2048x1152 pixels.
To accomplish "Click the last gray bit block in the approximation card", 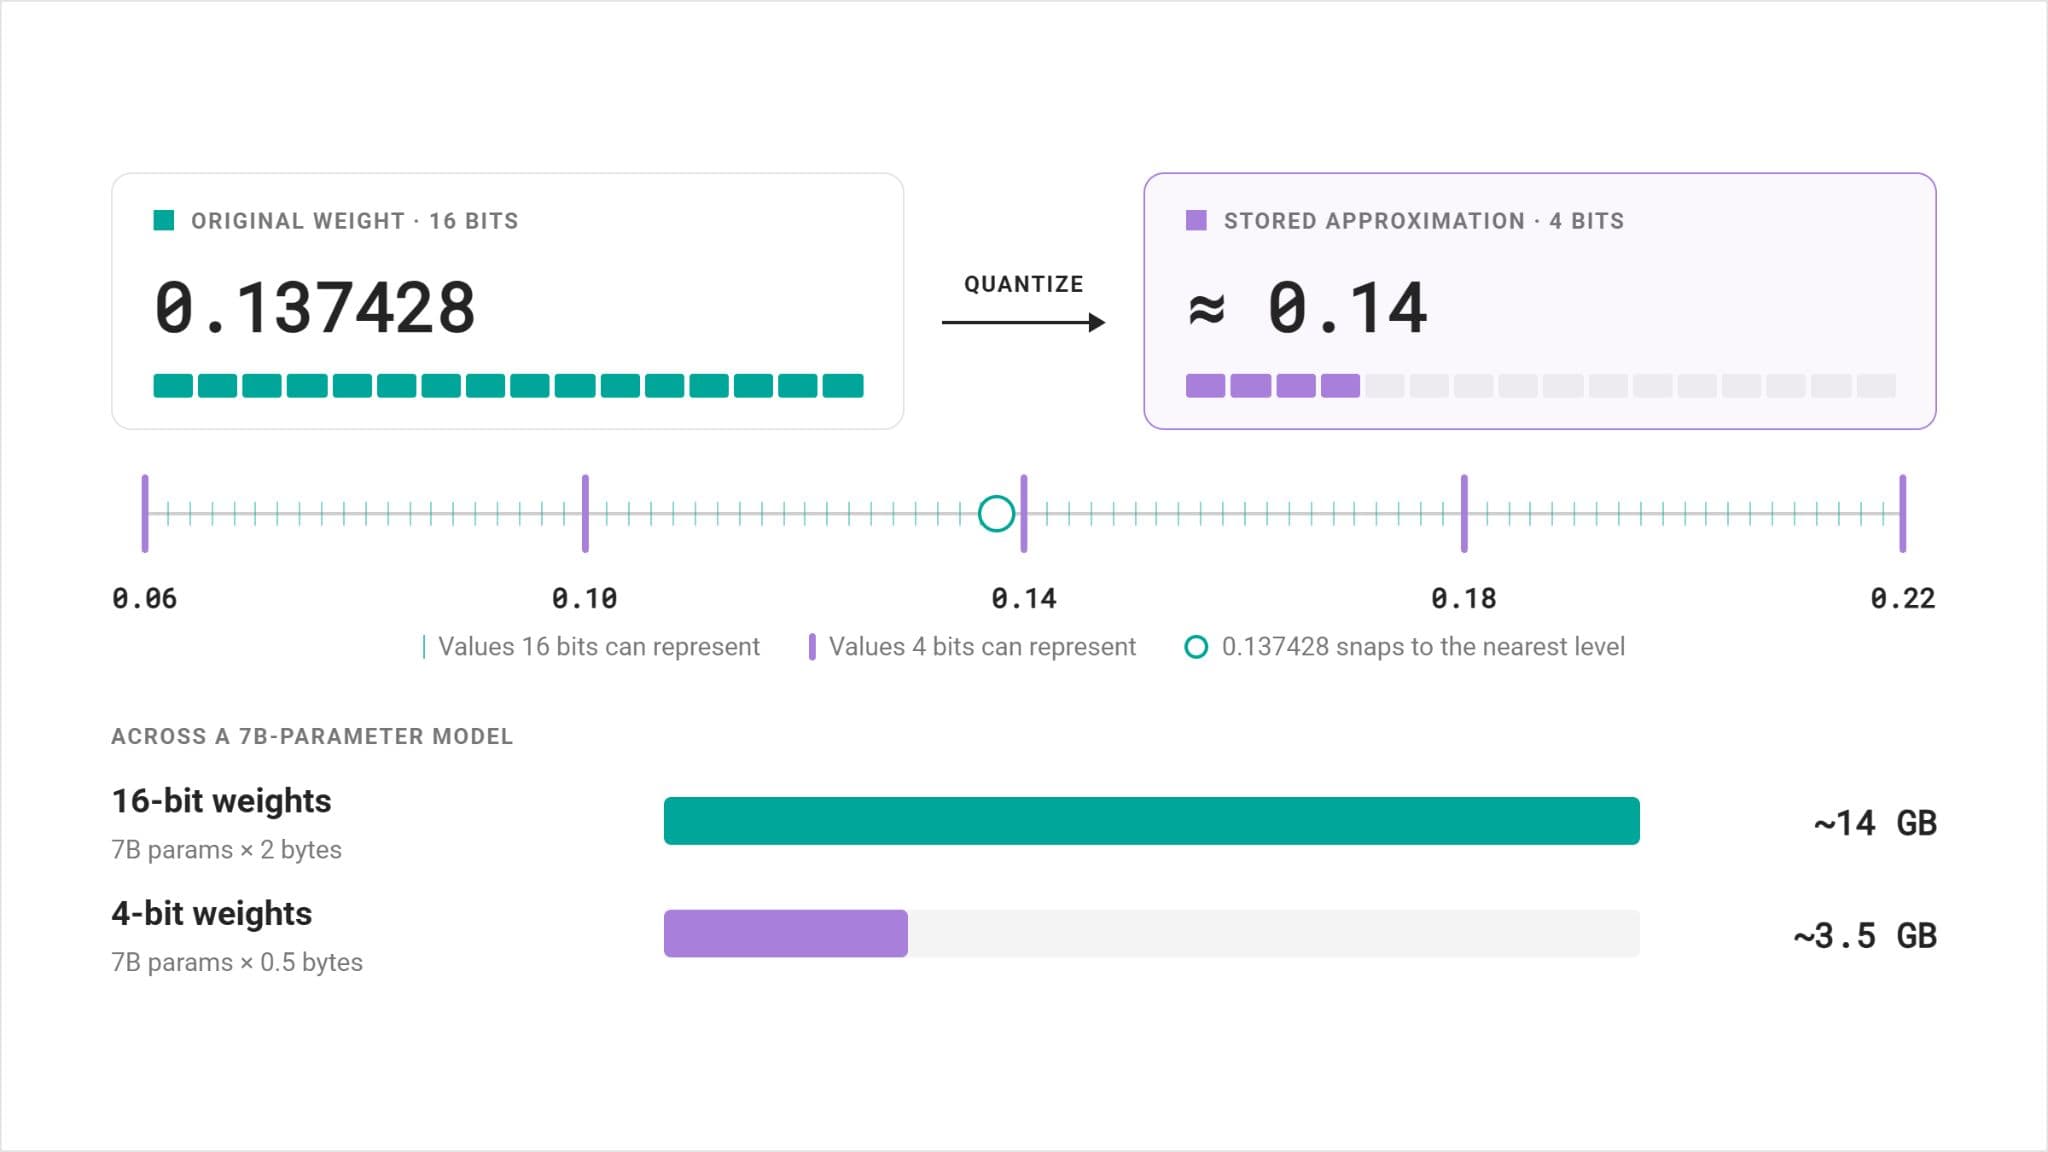I will (1876, 386).
